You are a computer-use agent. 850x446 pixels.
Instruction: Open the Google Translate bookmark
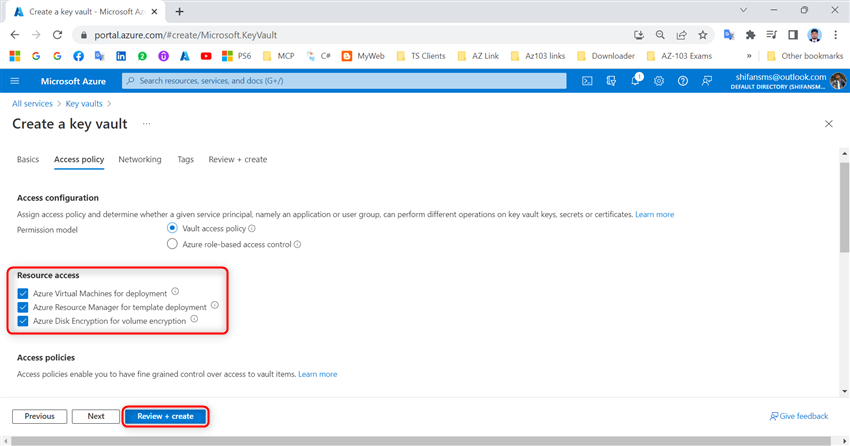[100, 56]
